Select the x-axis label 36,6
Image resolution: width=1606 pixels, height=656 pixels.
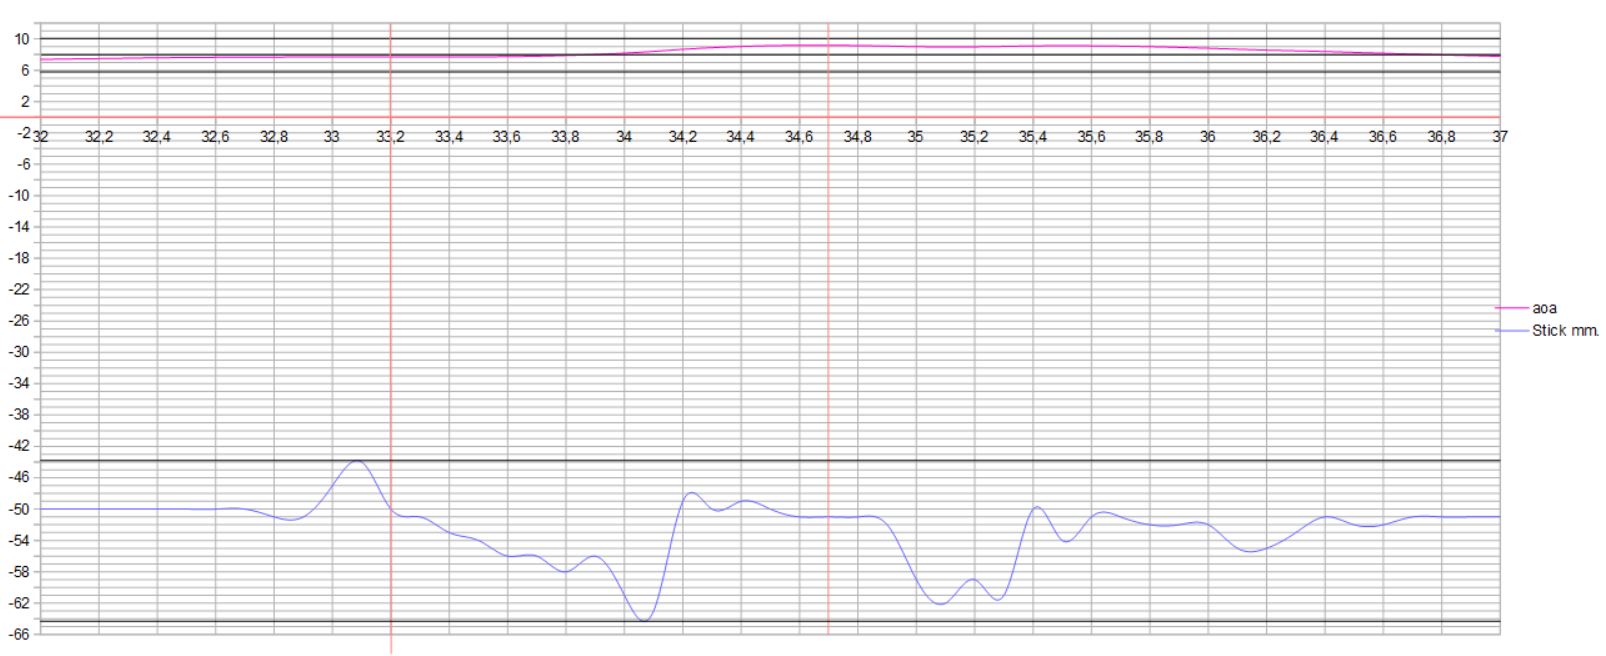(1383, 137)
